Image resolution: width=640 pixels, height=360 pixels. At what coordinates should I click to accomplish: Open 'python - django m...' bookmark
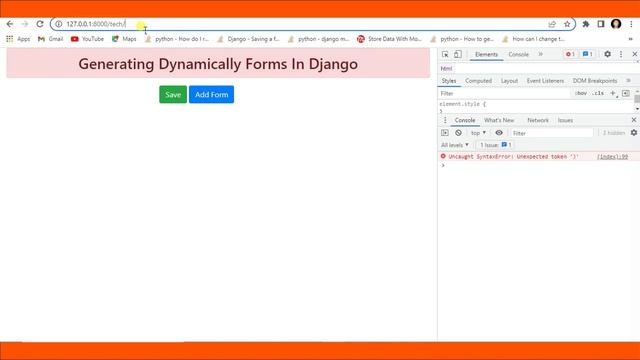pos(318,39)
